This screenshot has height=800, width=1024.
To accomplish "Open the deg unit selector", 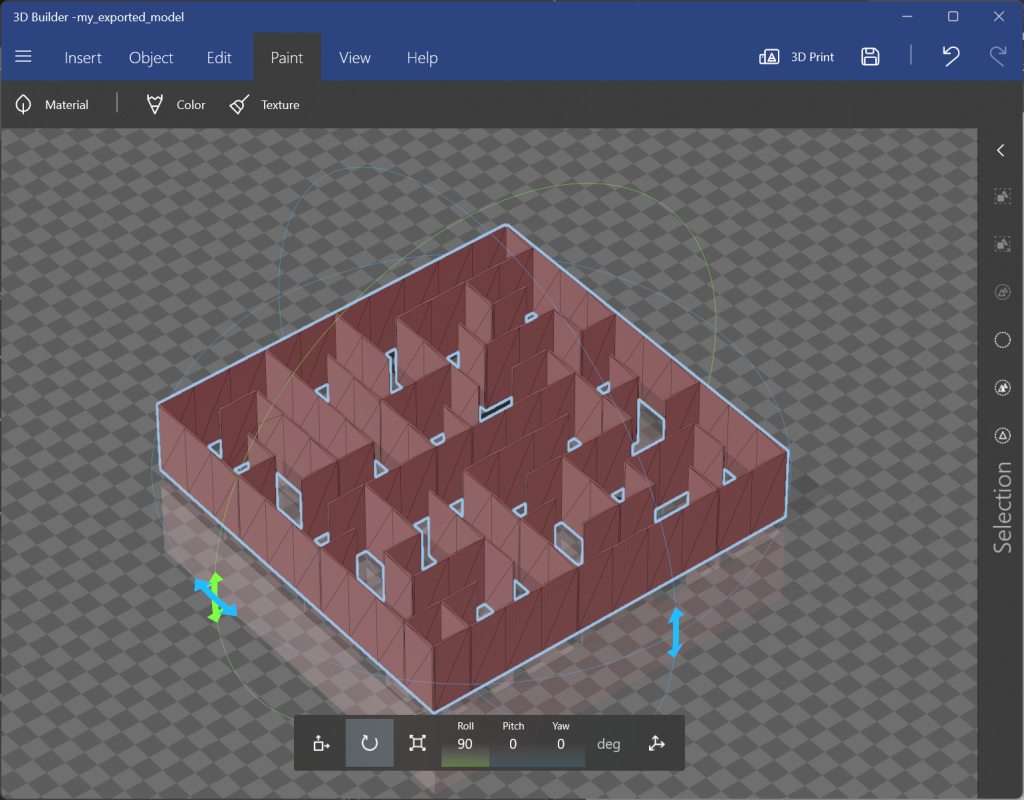I will (x=607, y=742).
